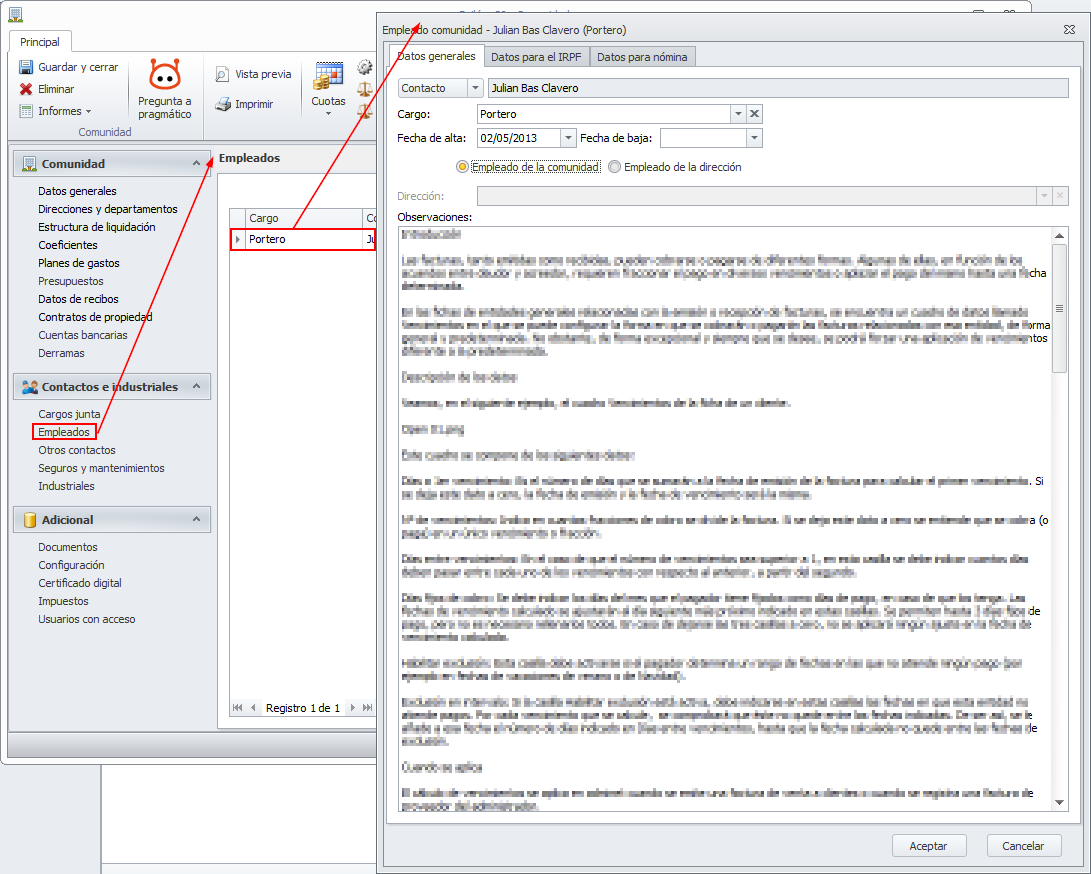Open the Cargo dropdown arrow

tap(738, 114)
